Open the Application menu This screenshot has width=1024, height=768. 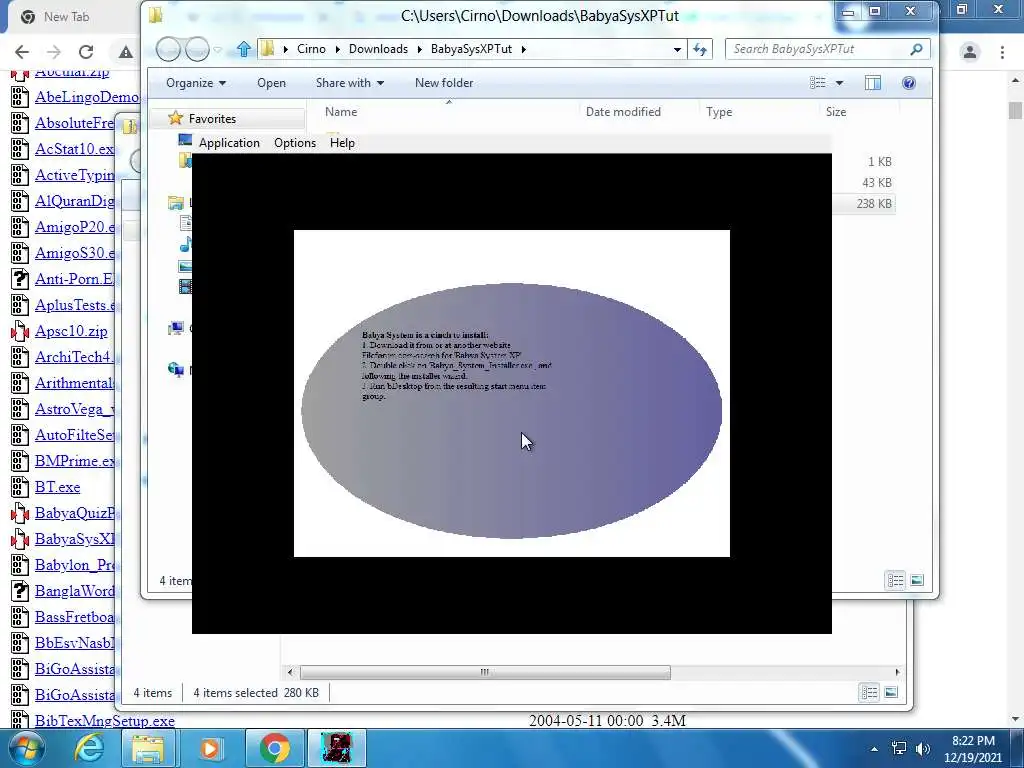click(x=229, y=143)
